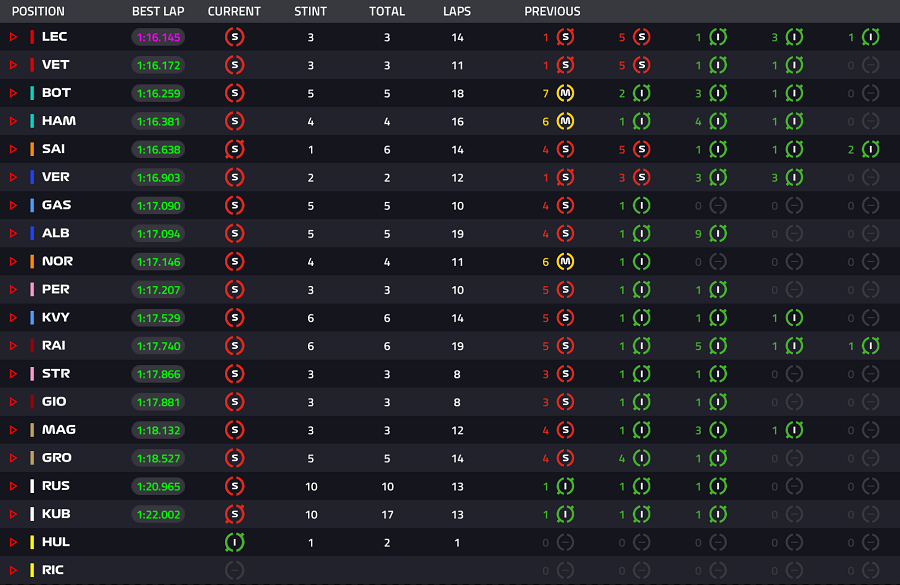Select BOT's 2-lap intermediate tyre icon
Viewport: 900px width, 585px height.
coord(642,93)
